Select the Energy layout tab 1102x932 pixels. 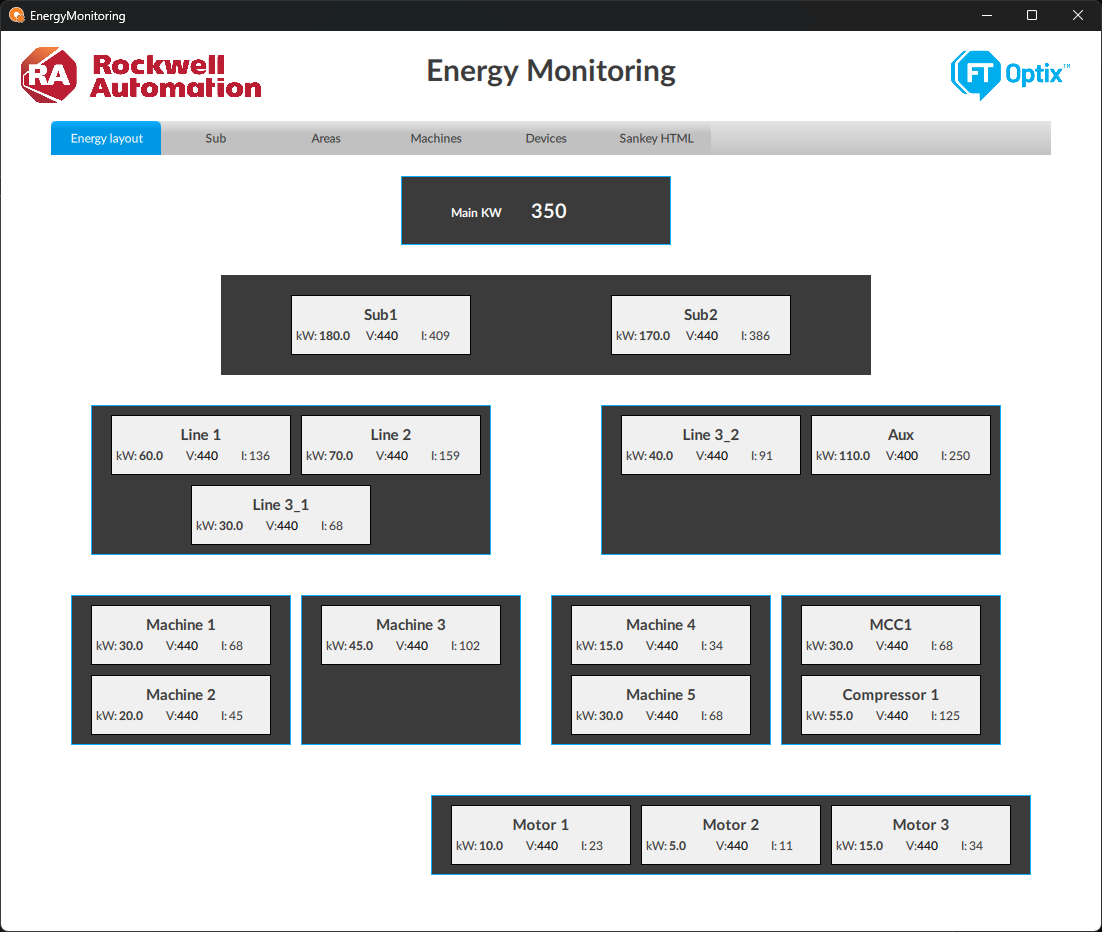(106, 138)
